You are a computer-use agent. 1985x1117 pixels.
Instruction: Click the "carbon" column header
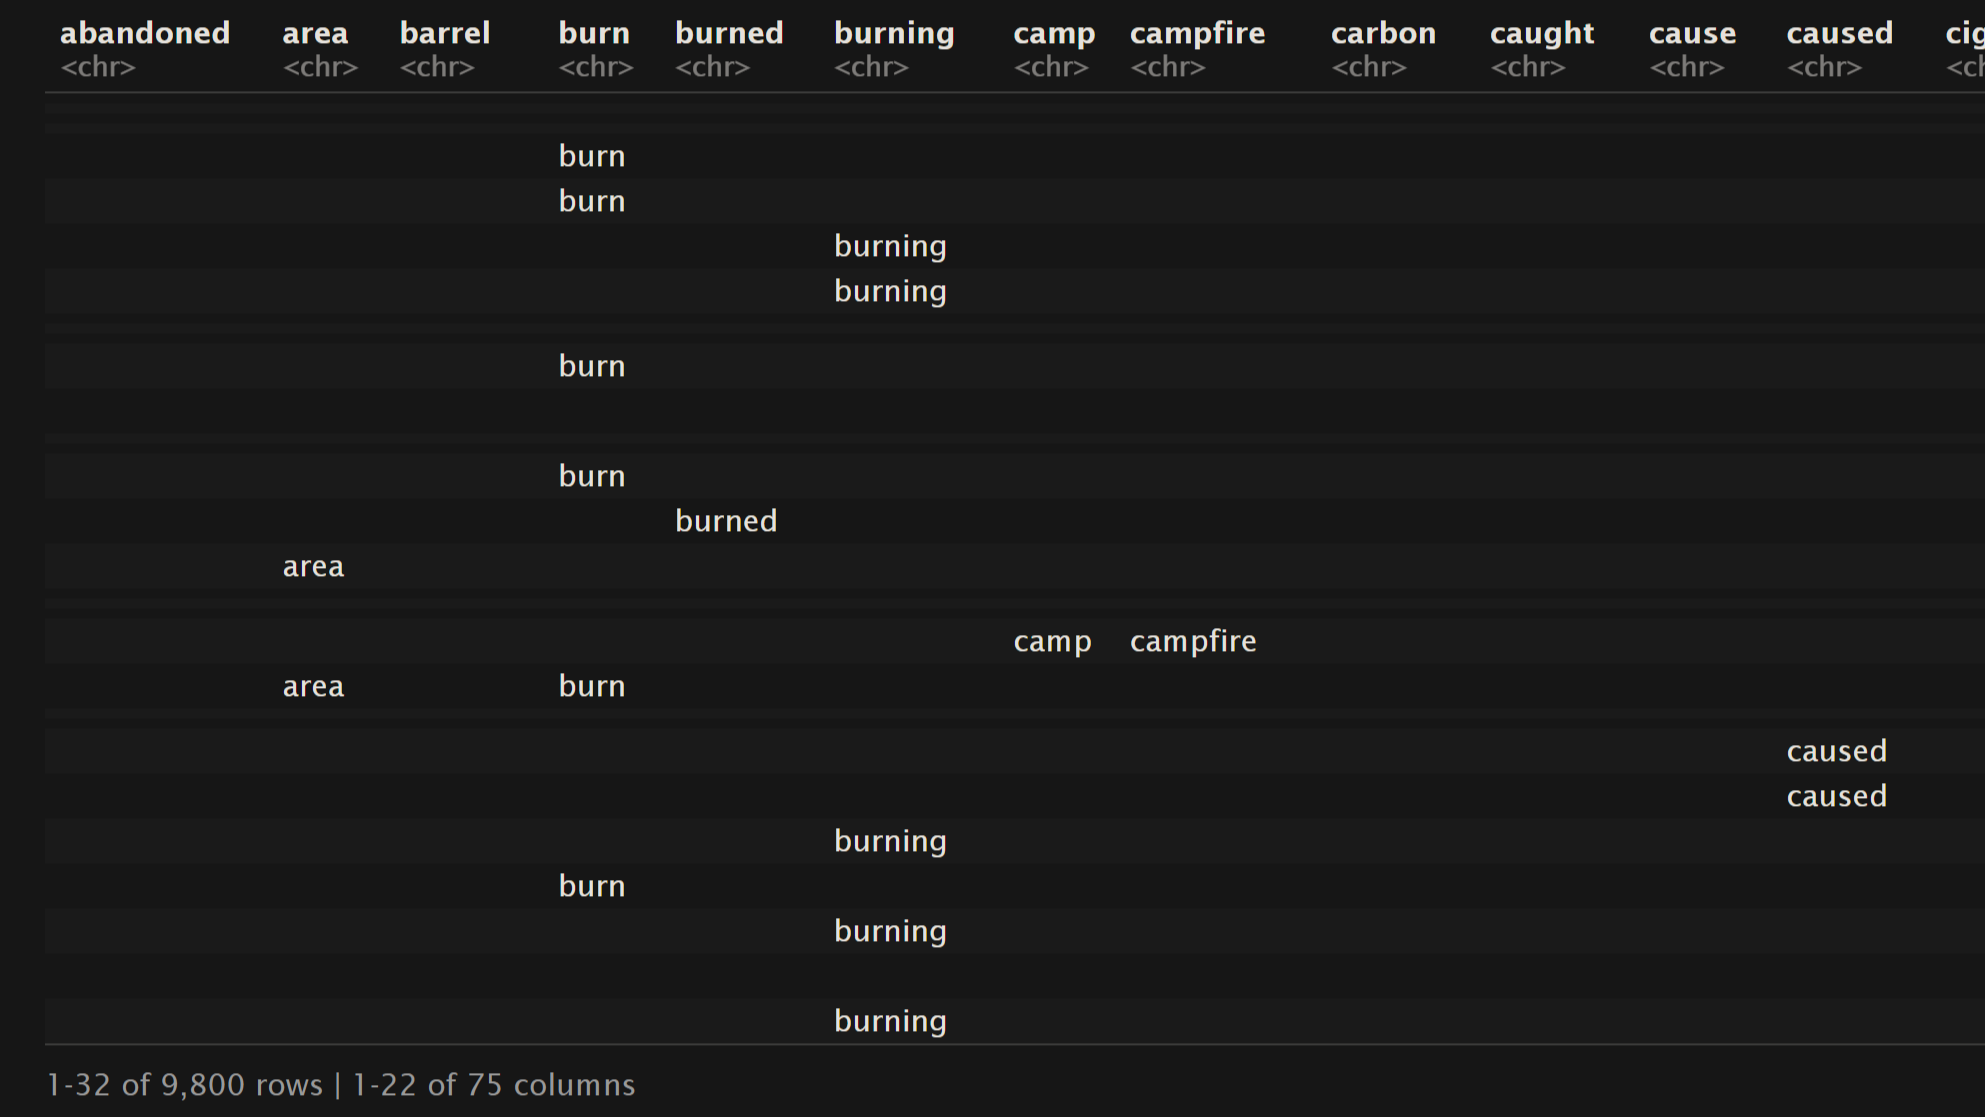tap(1383, 34)
